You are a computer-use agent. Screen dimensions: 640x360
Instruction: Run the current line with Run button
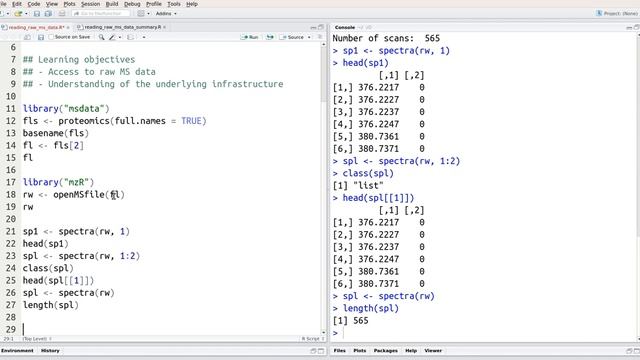click(x=250, y=37)
